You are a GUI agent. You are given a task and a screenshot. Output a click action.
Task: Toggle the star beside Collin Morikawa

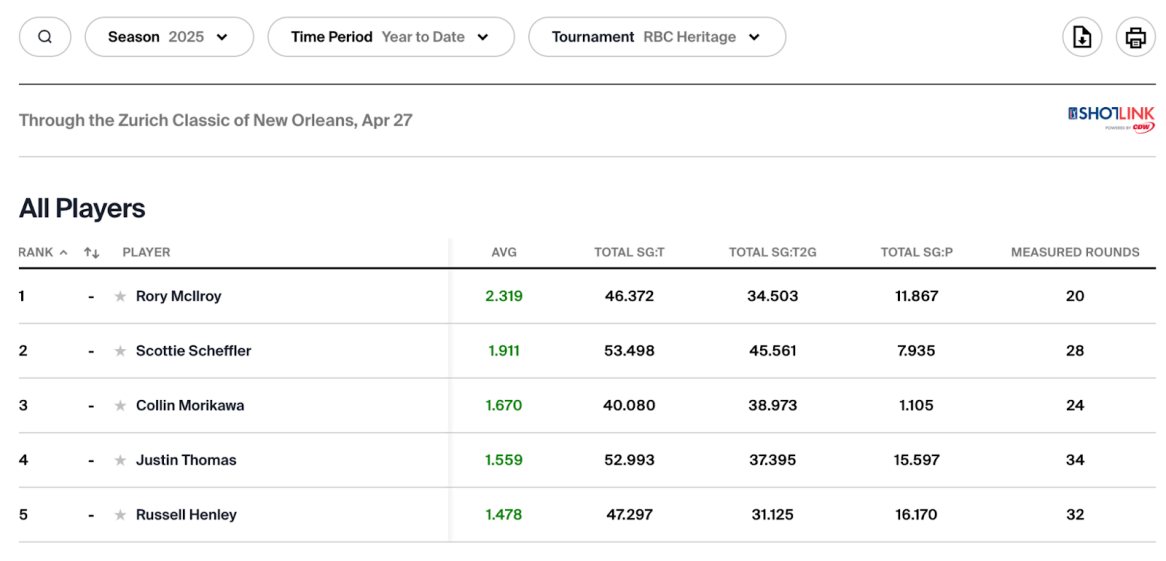click(120, 406)
